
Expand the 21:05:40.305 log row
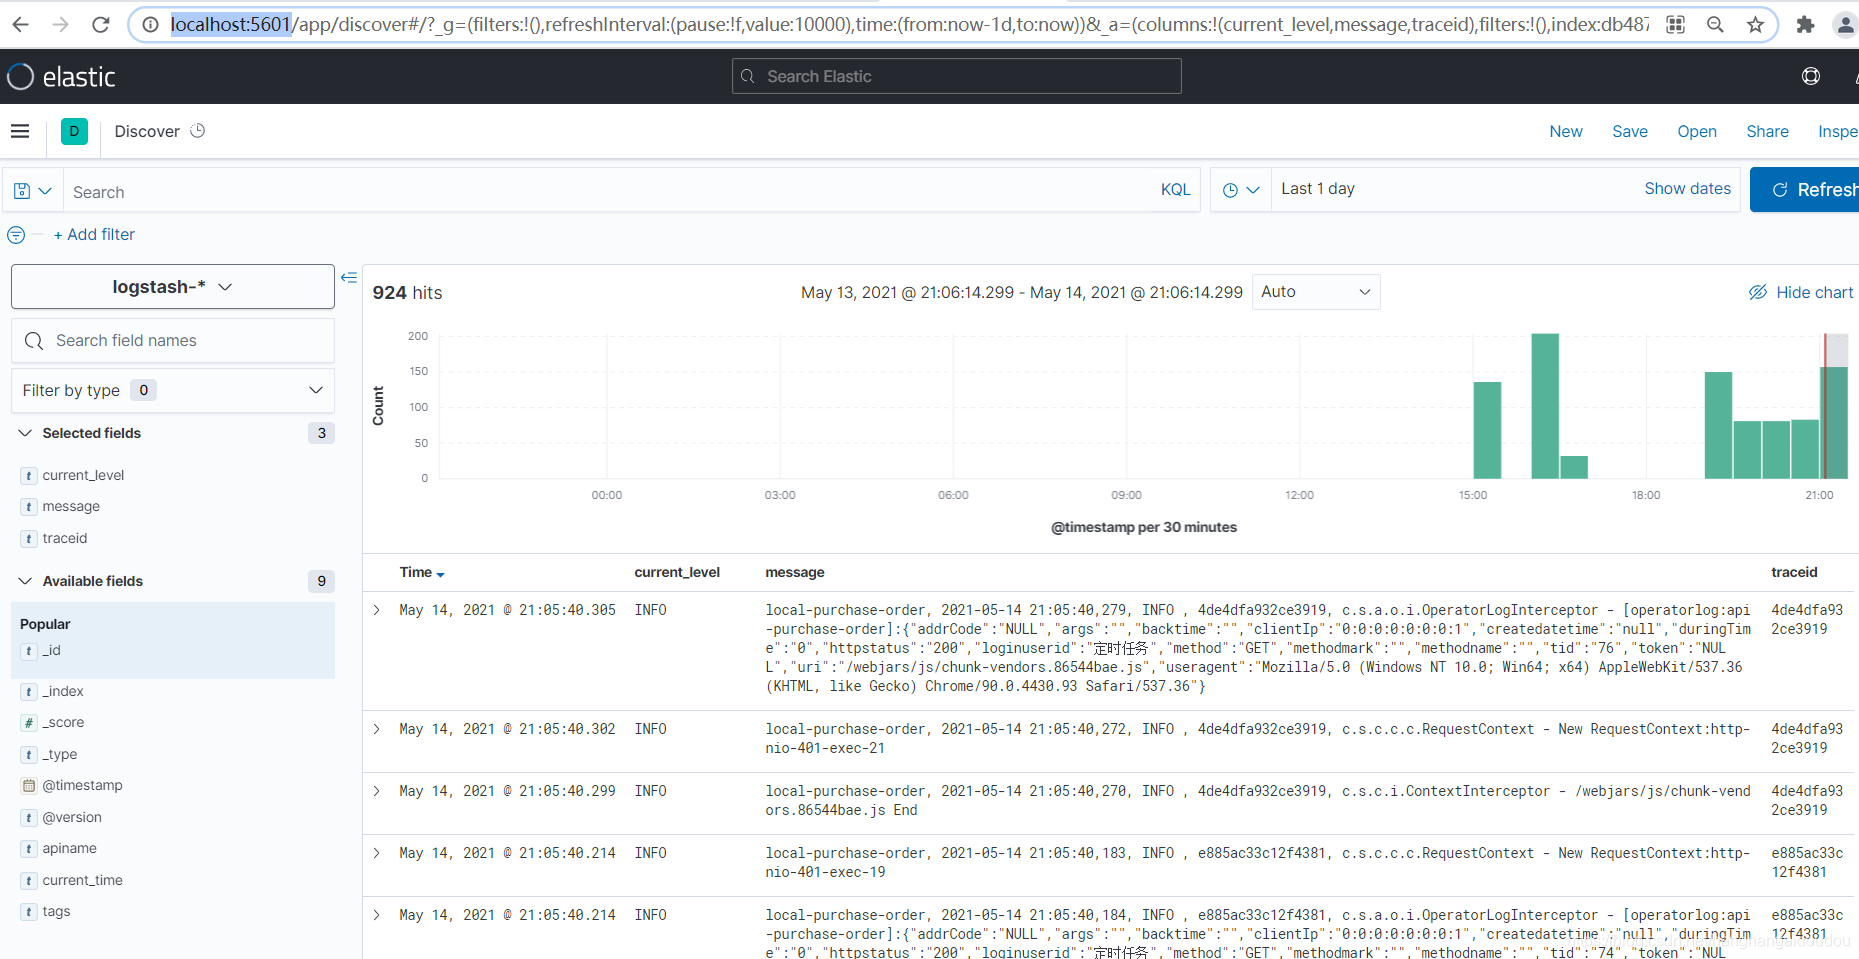(x=377, y=610)
